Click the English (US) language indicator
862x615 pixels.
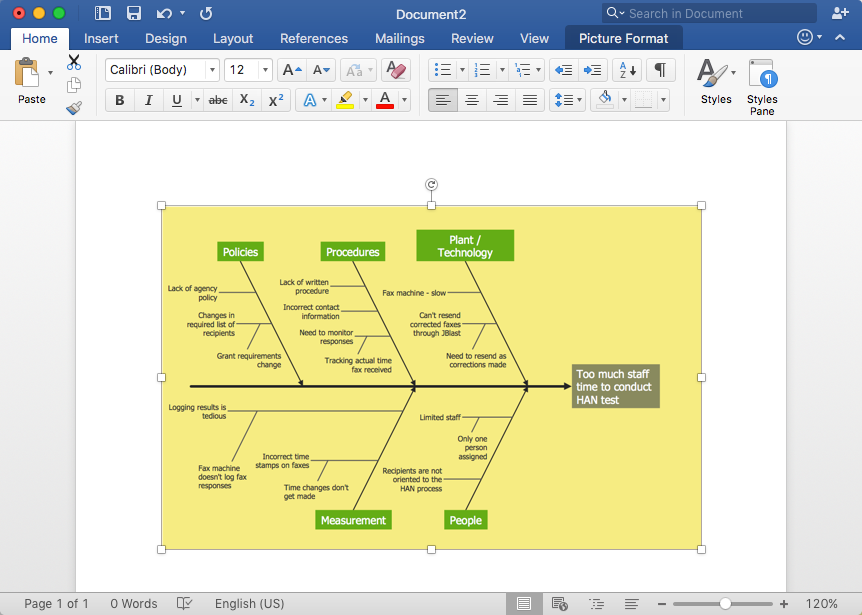pyautogui.click(x=250, y=603)
